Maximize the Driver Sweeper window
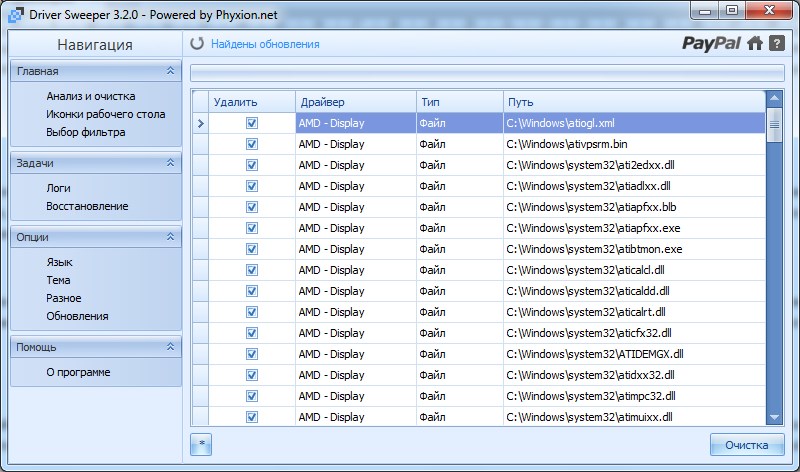Viewport: 800px width, 472px height. pyautogui.click(x=732, y=11)
